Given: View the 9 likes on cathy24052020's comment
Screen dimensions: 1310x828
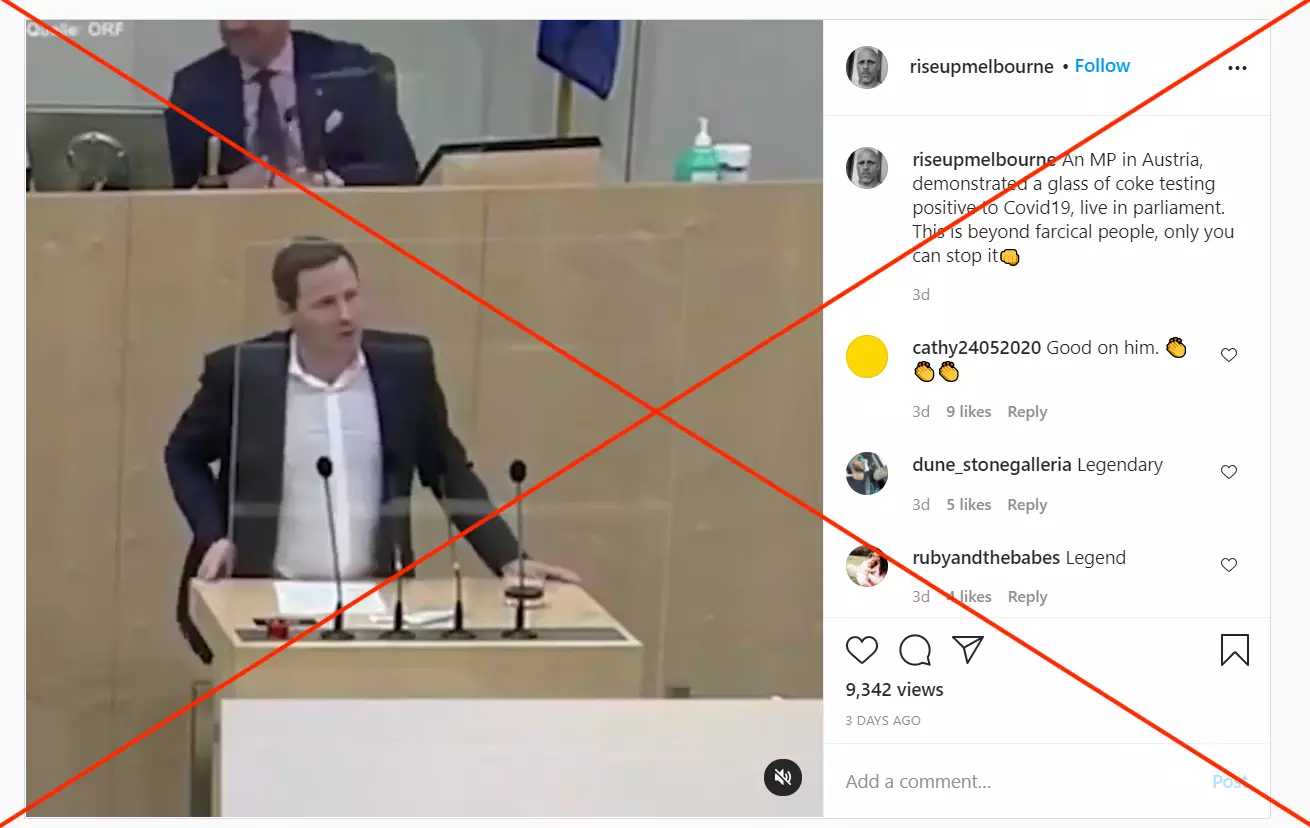Looking at the screenshot, I should (969, 412).
